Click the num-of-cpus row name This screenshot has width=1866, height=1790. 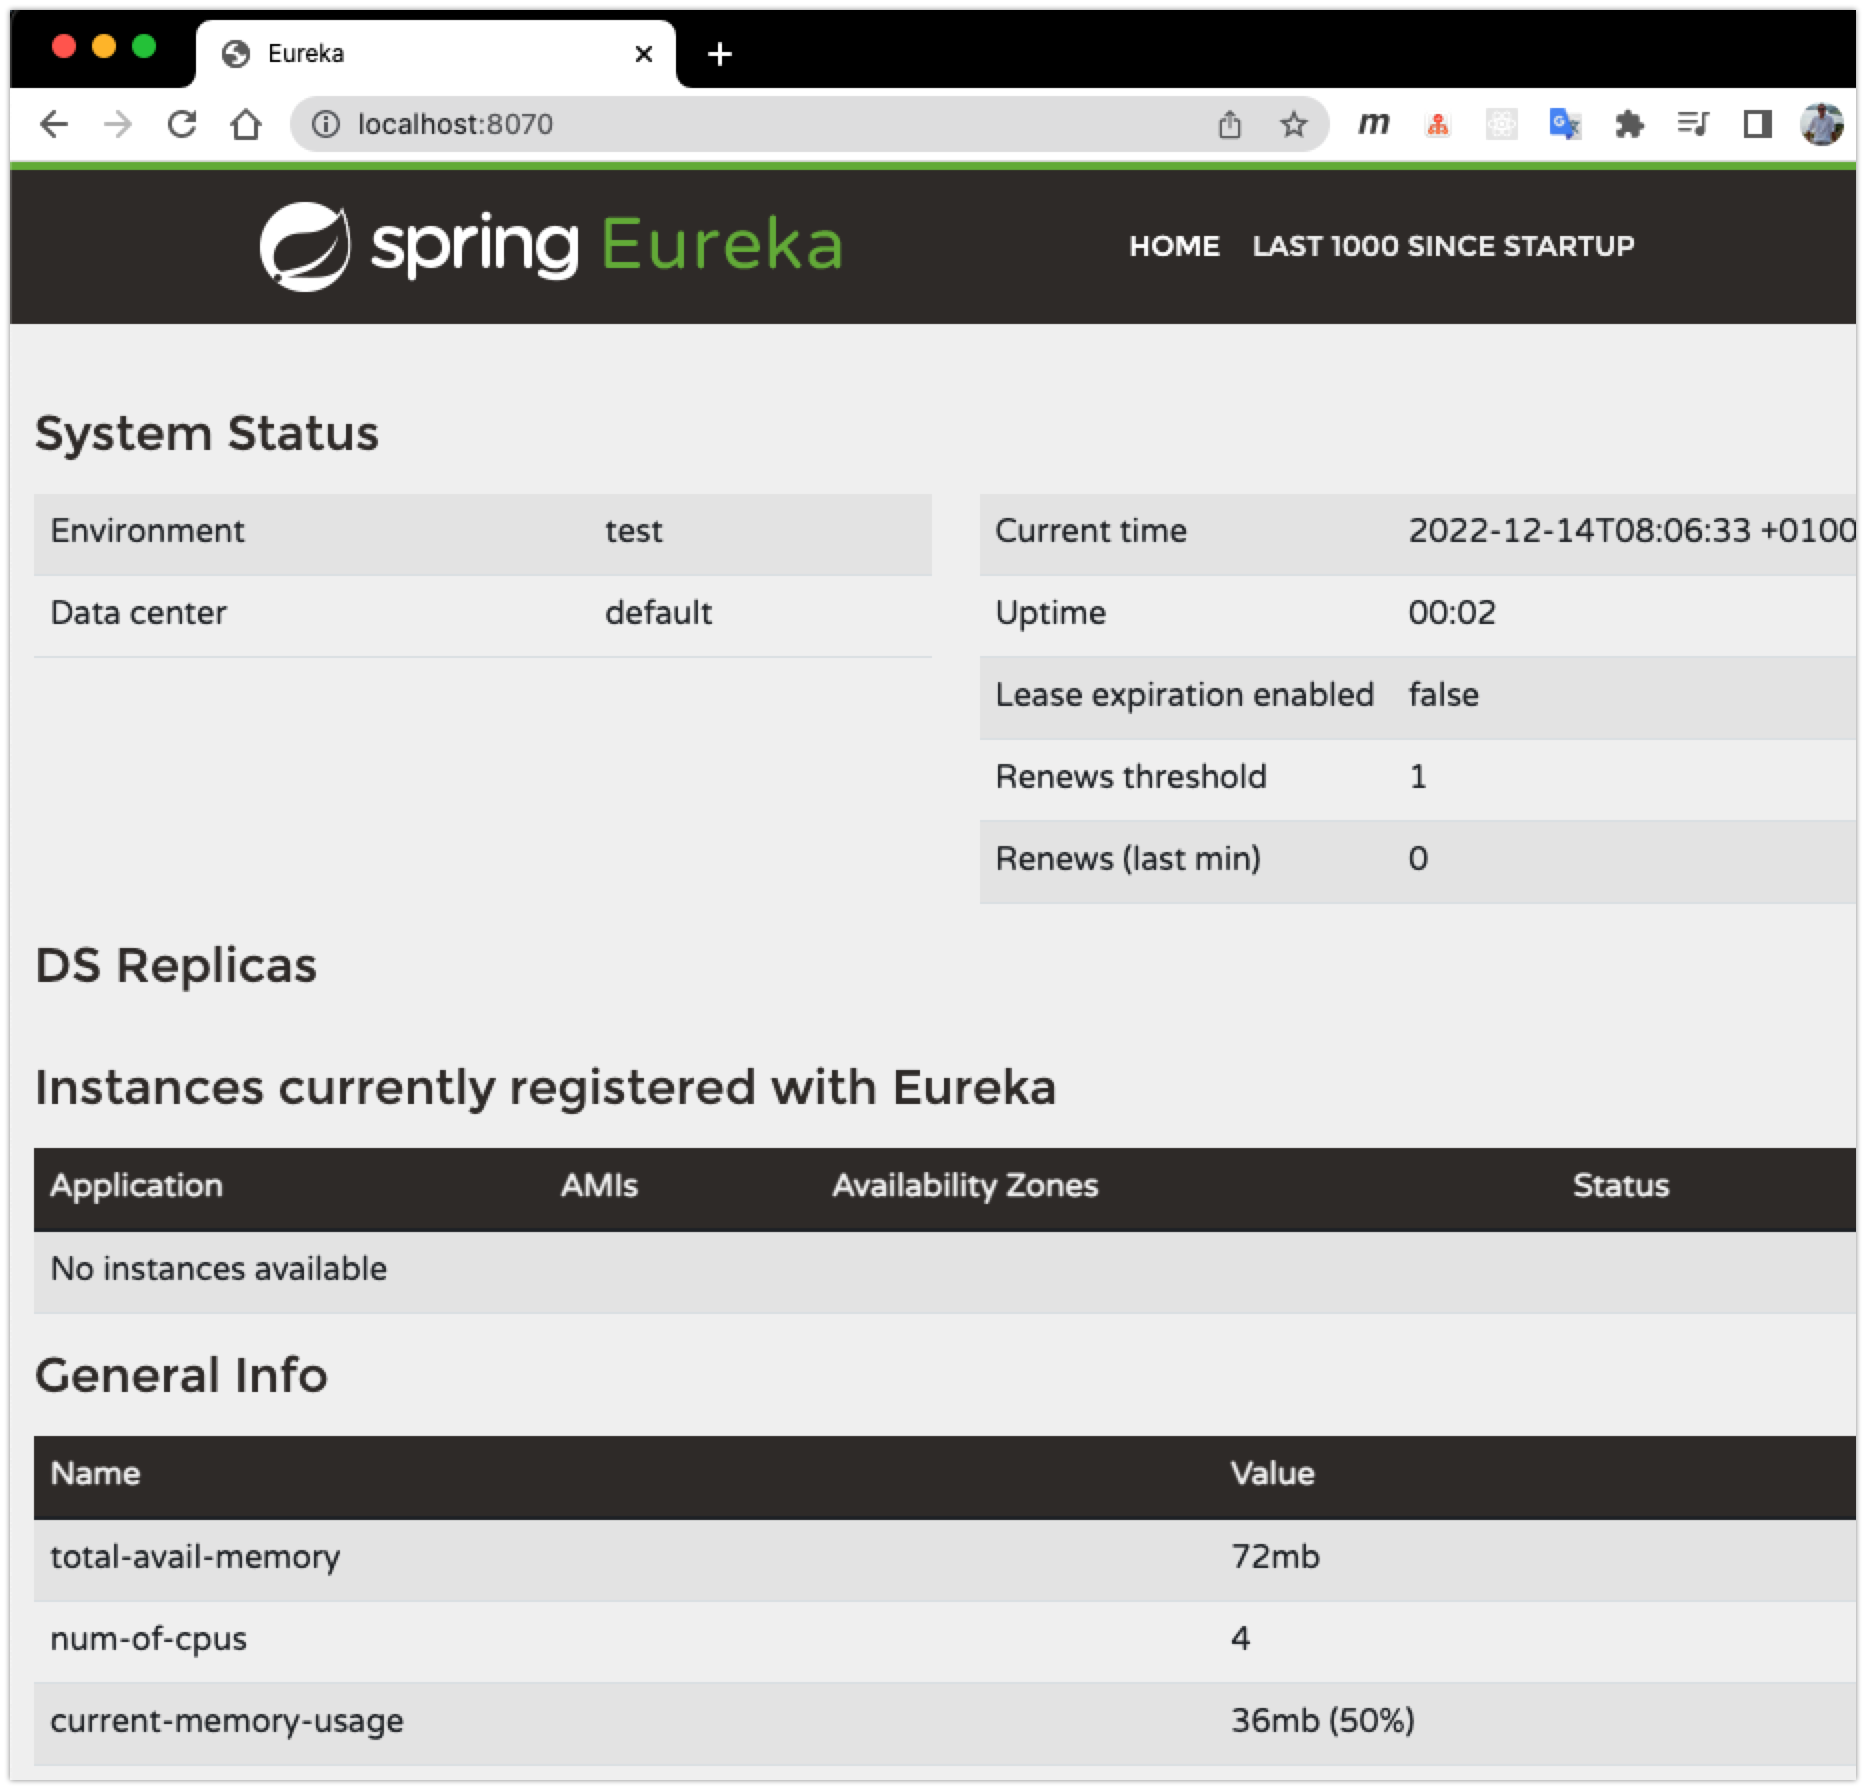[148, 1639]
